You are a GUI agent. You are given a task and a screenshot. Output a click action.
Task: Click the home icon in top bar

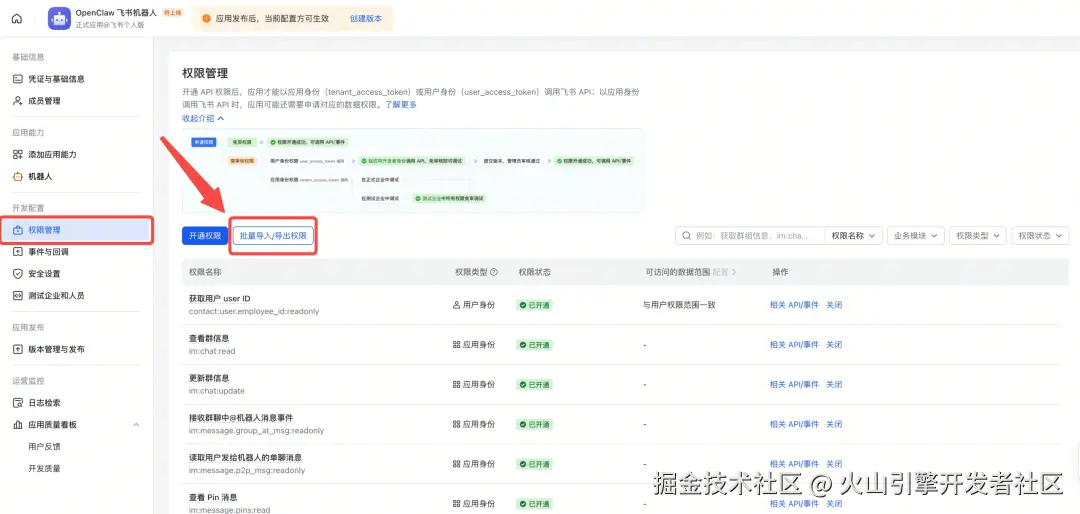17,18
